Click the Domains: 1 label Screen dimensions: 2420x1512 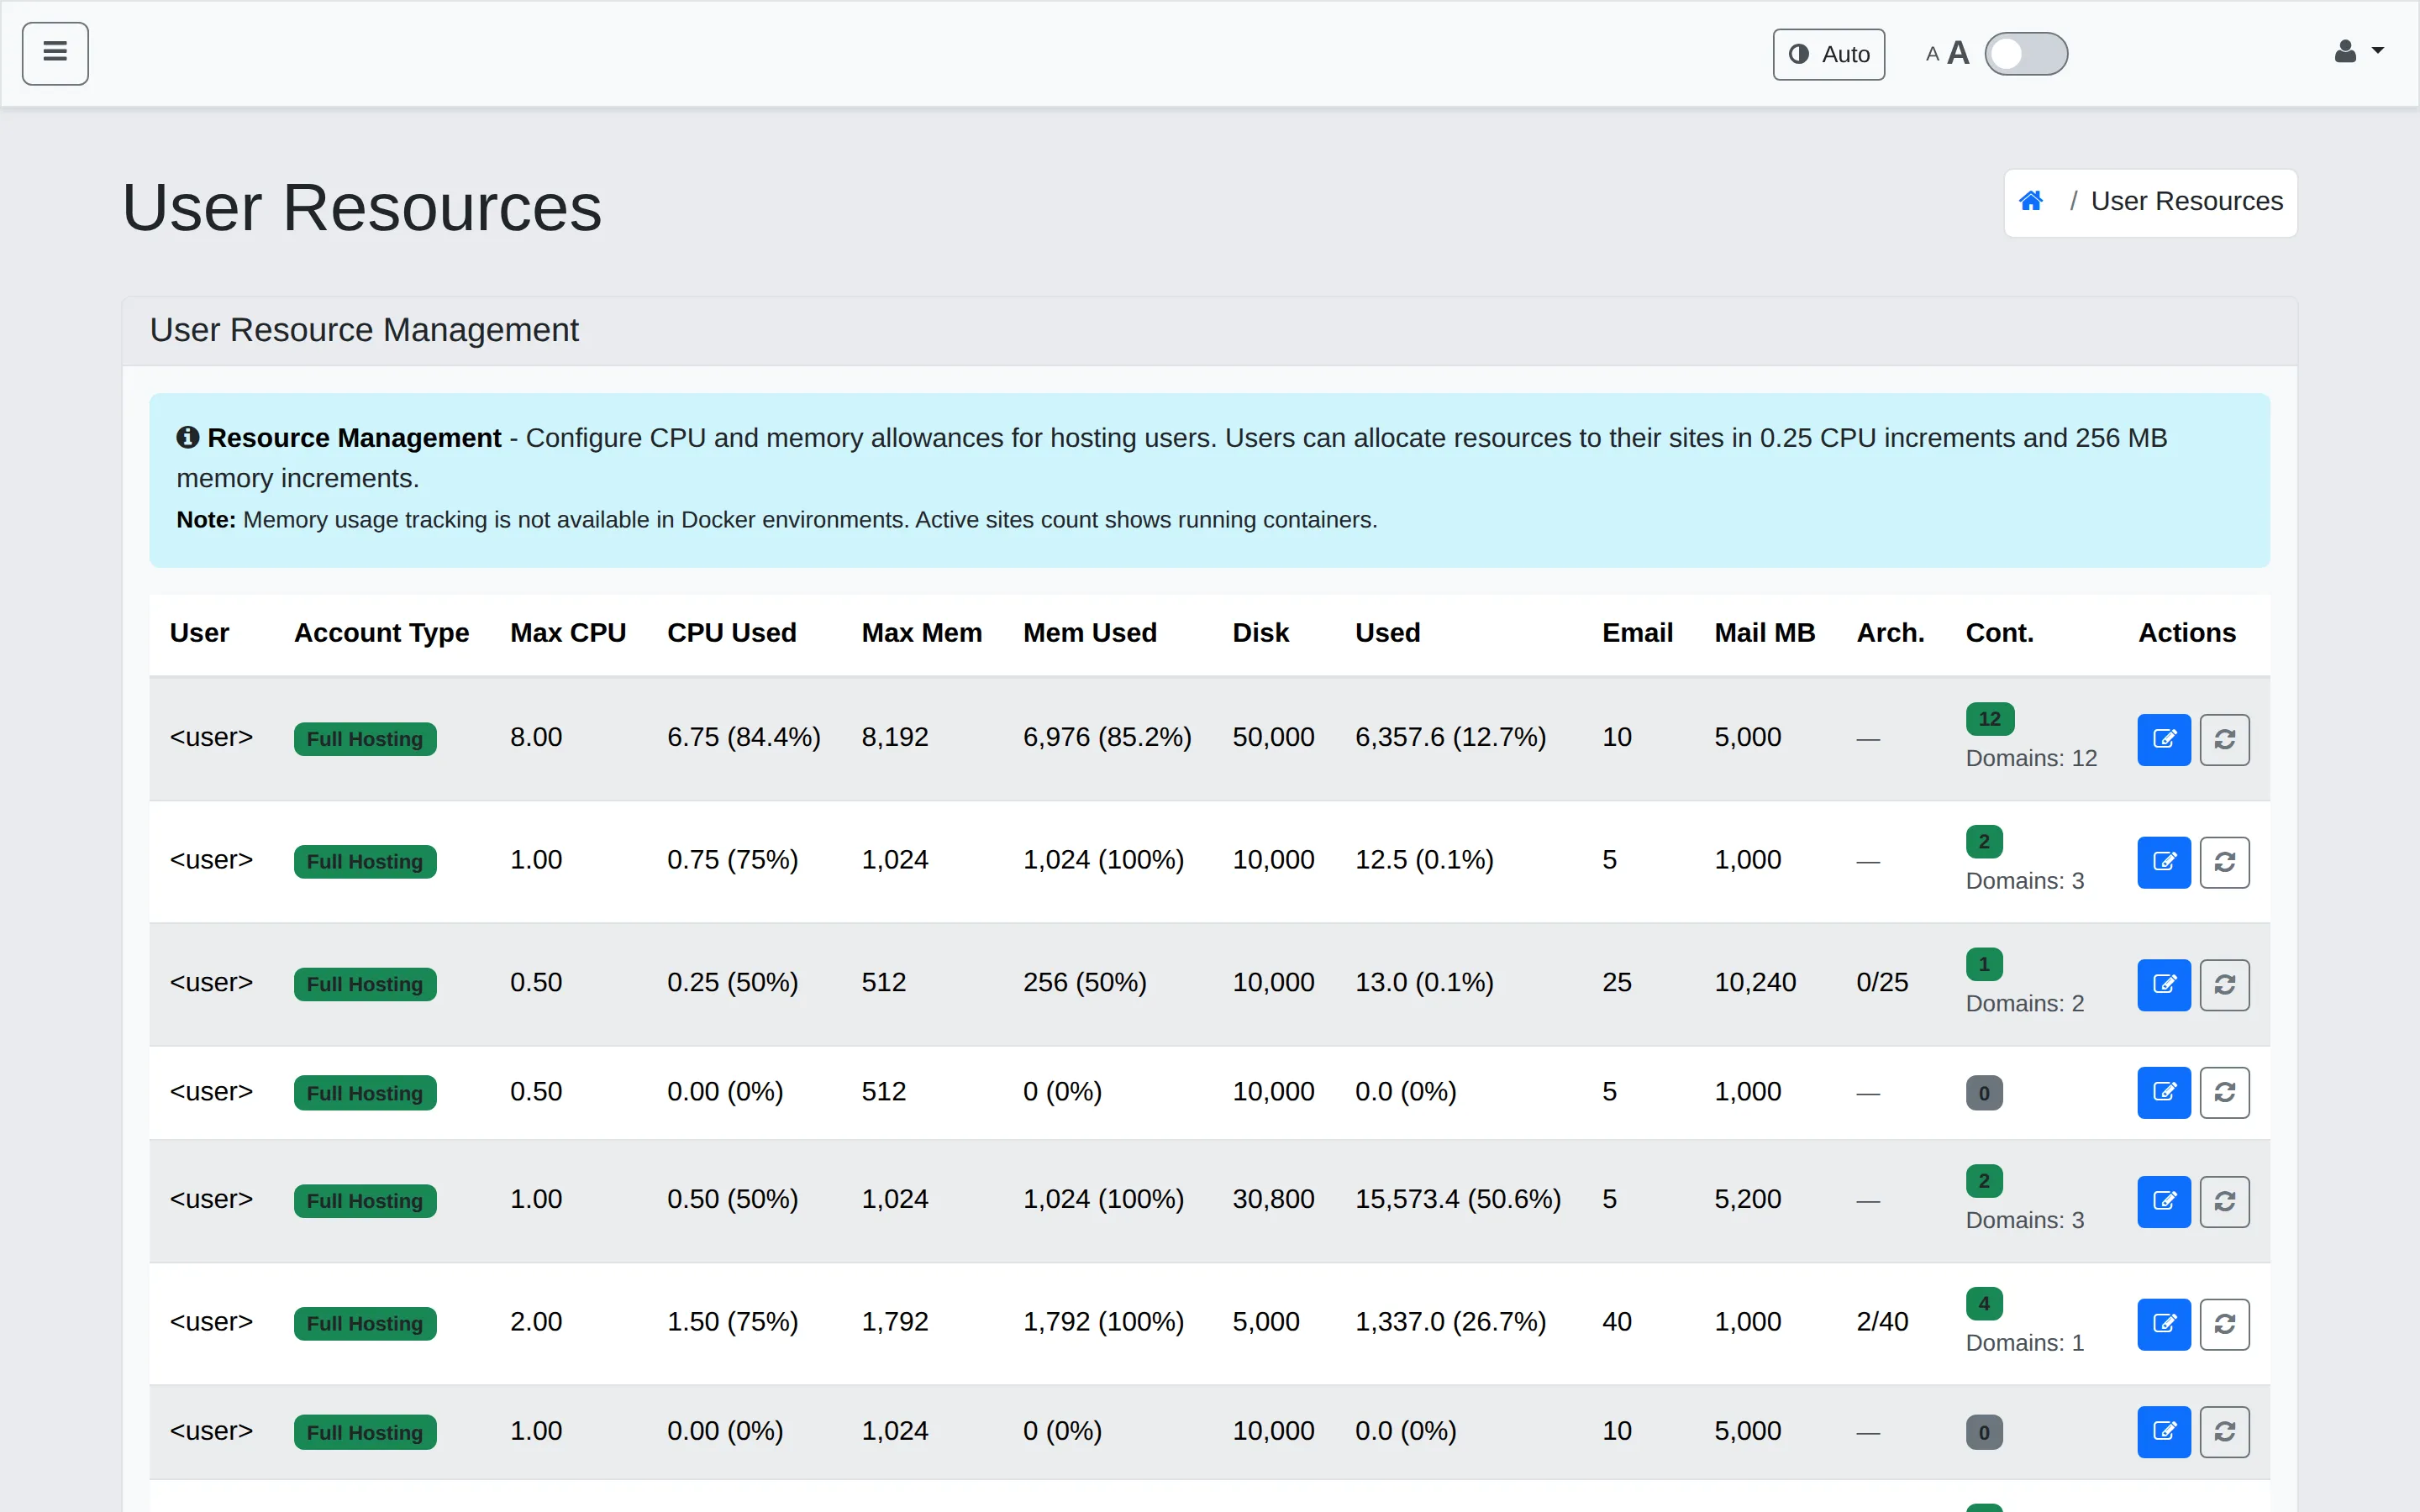[2024, 1343]
